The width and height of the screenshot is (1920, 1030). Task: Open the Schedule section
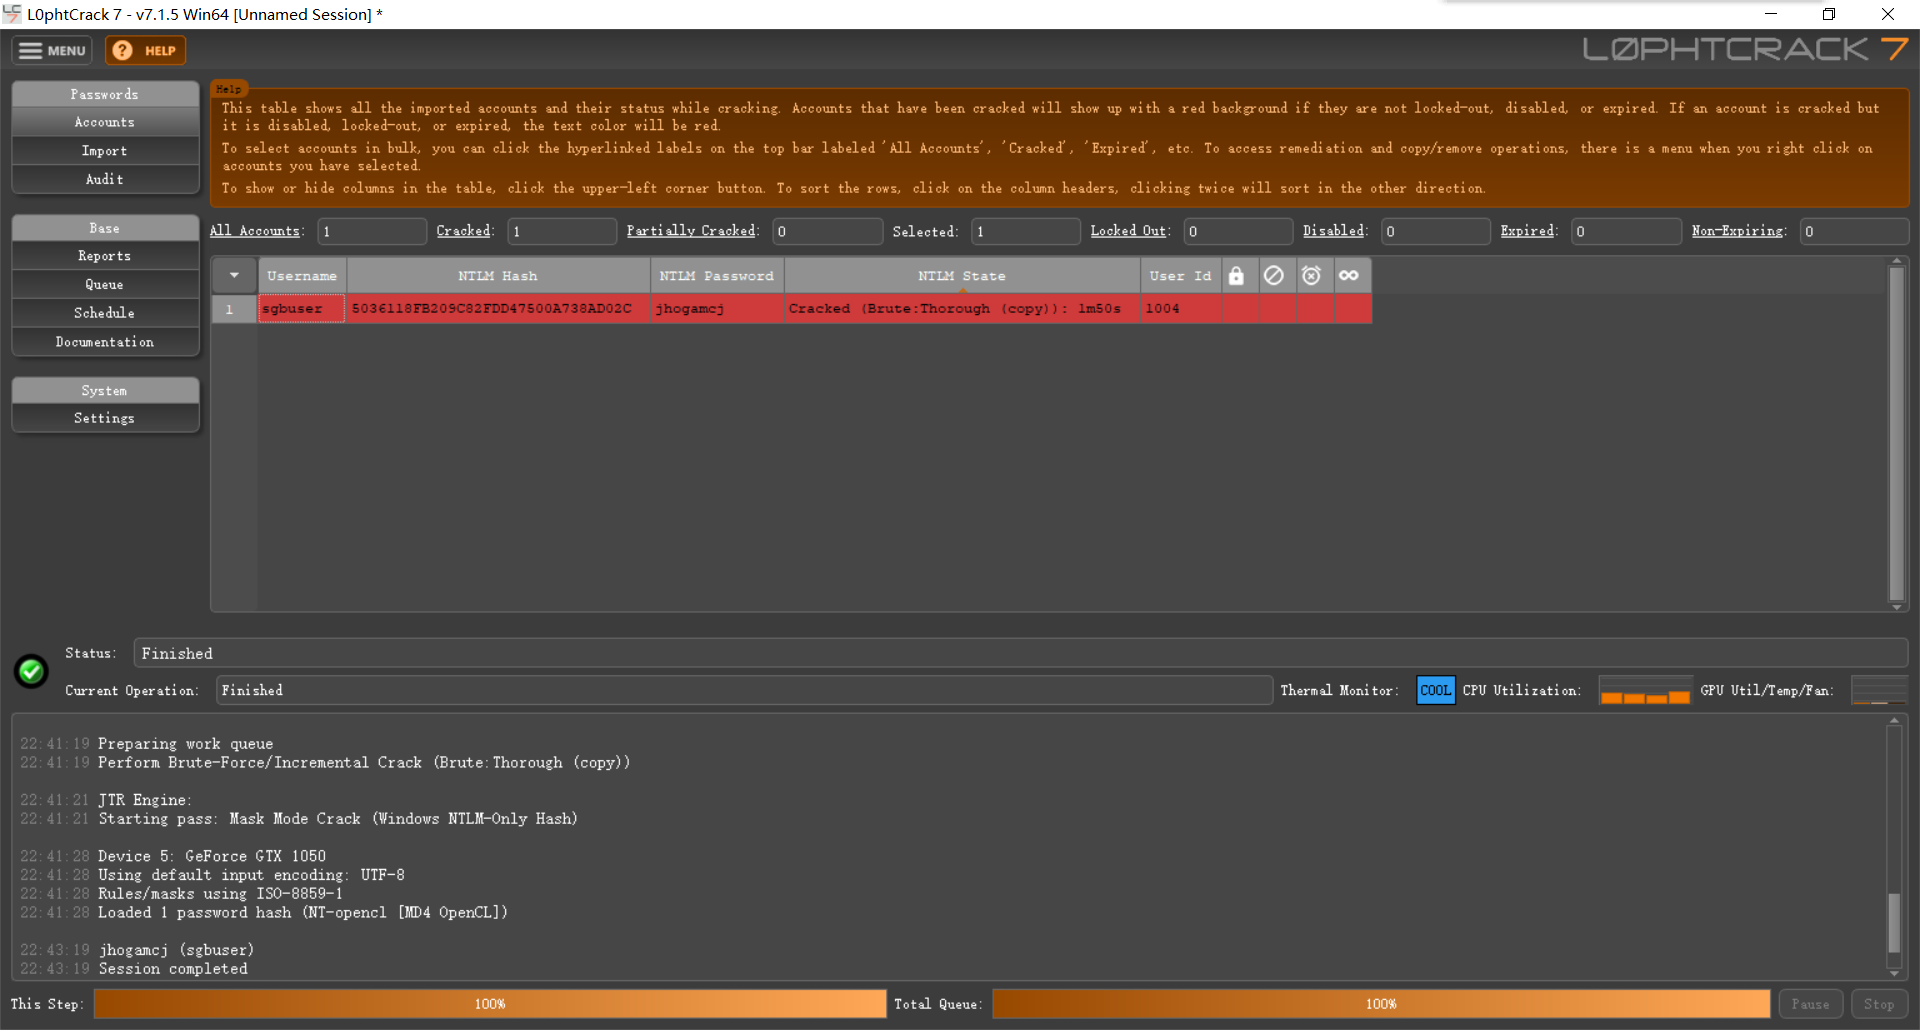(x=105, y=313)
